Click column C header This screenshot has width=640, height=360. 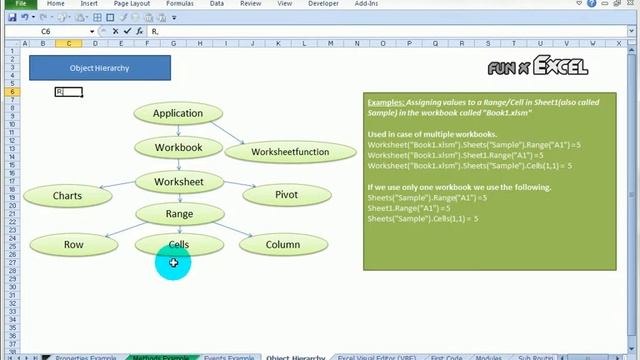[x=69, y=43]
